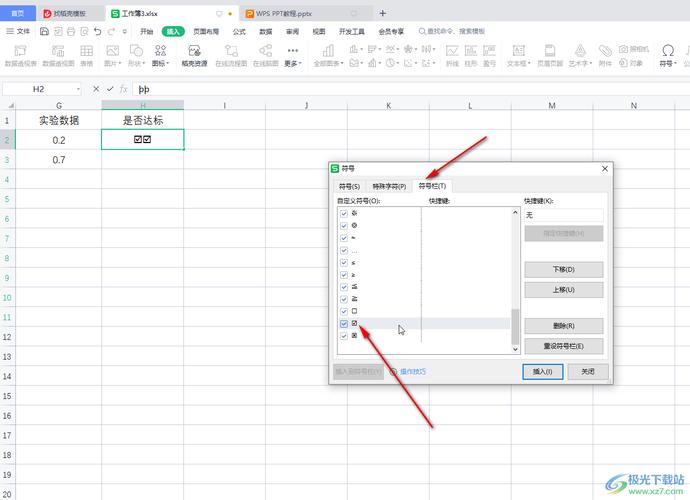Click the symbol list scroll-down arrow
690x500 pixels.
pos(515,349)
